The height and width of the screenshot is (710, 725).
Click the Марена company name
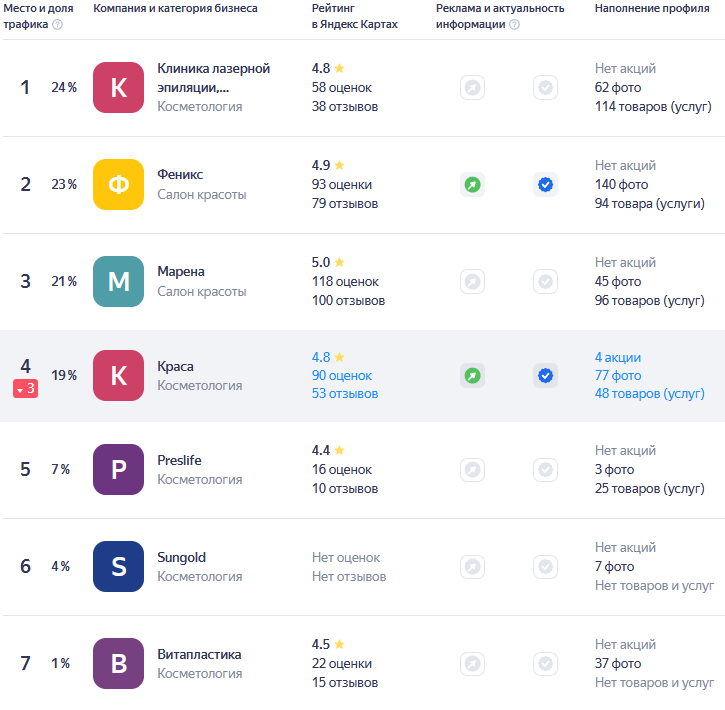tap(181, 271)
